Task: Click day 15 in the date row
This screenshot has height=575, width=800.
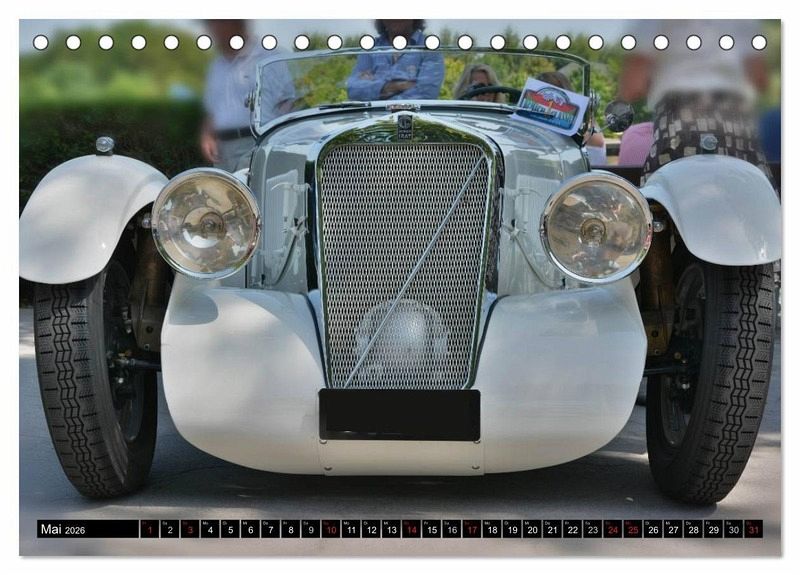Action: [432, 529]
